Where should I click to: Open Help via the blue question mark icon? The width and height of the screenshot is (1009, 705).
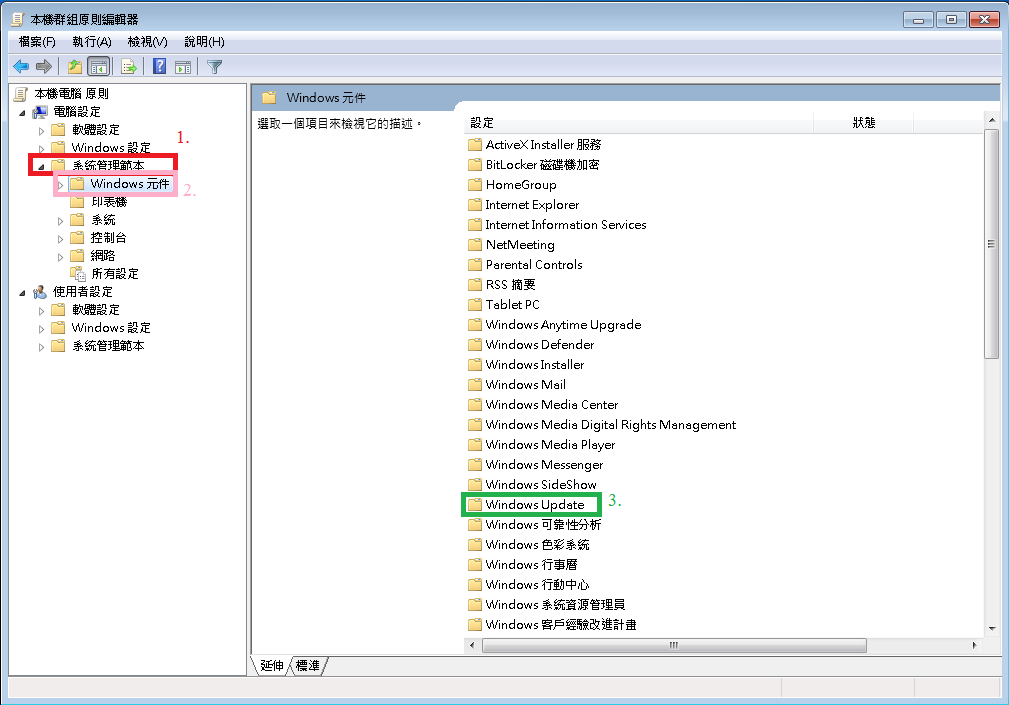tap(159, 67)
